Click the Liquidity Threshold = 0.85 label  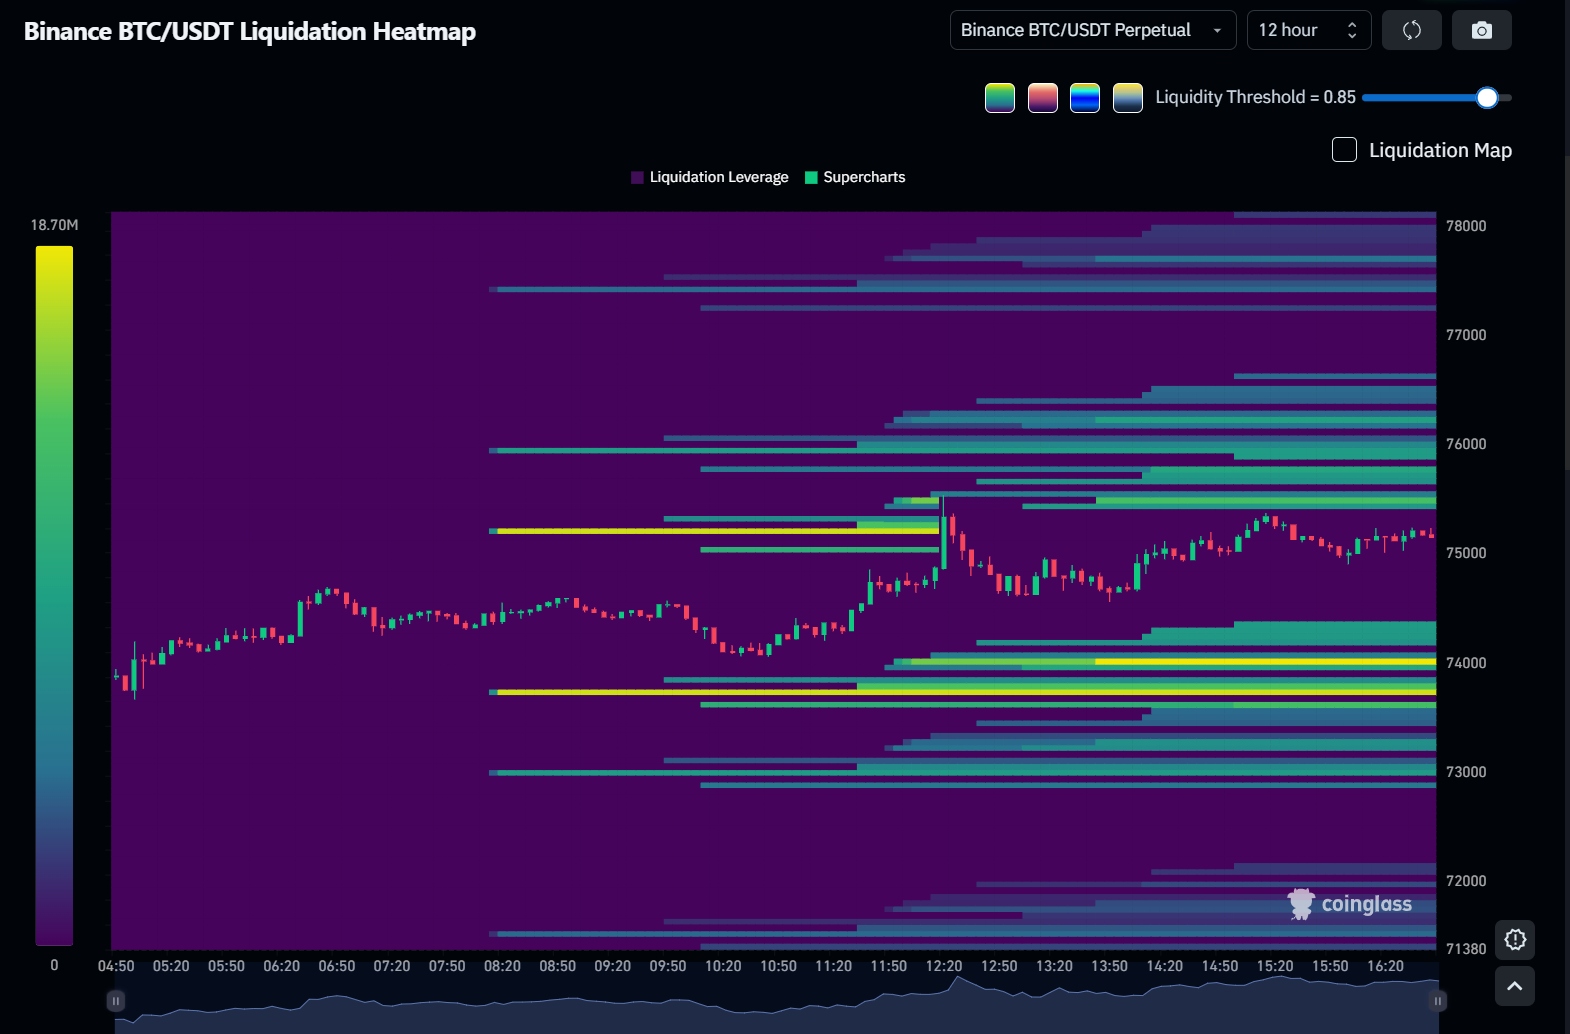coord(1255,97)
